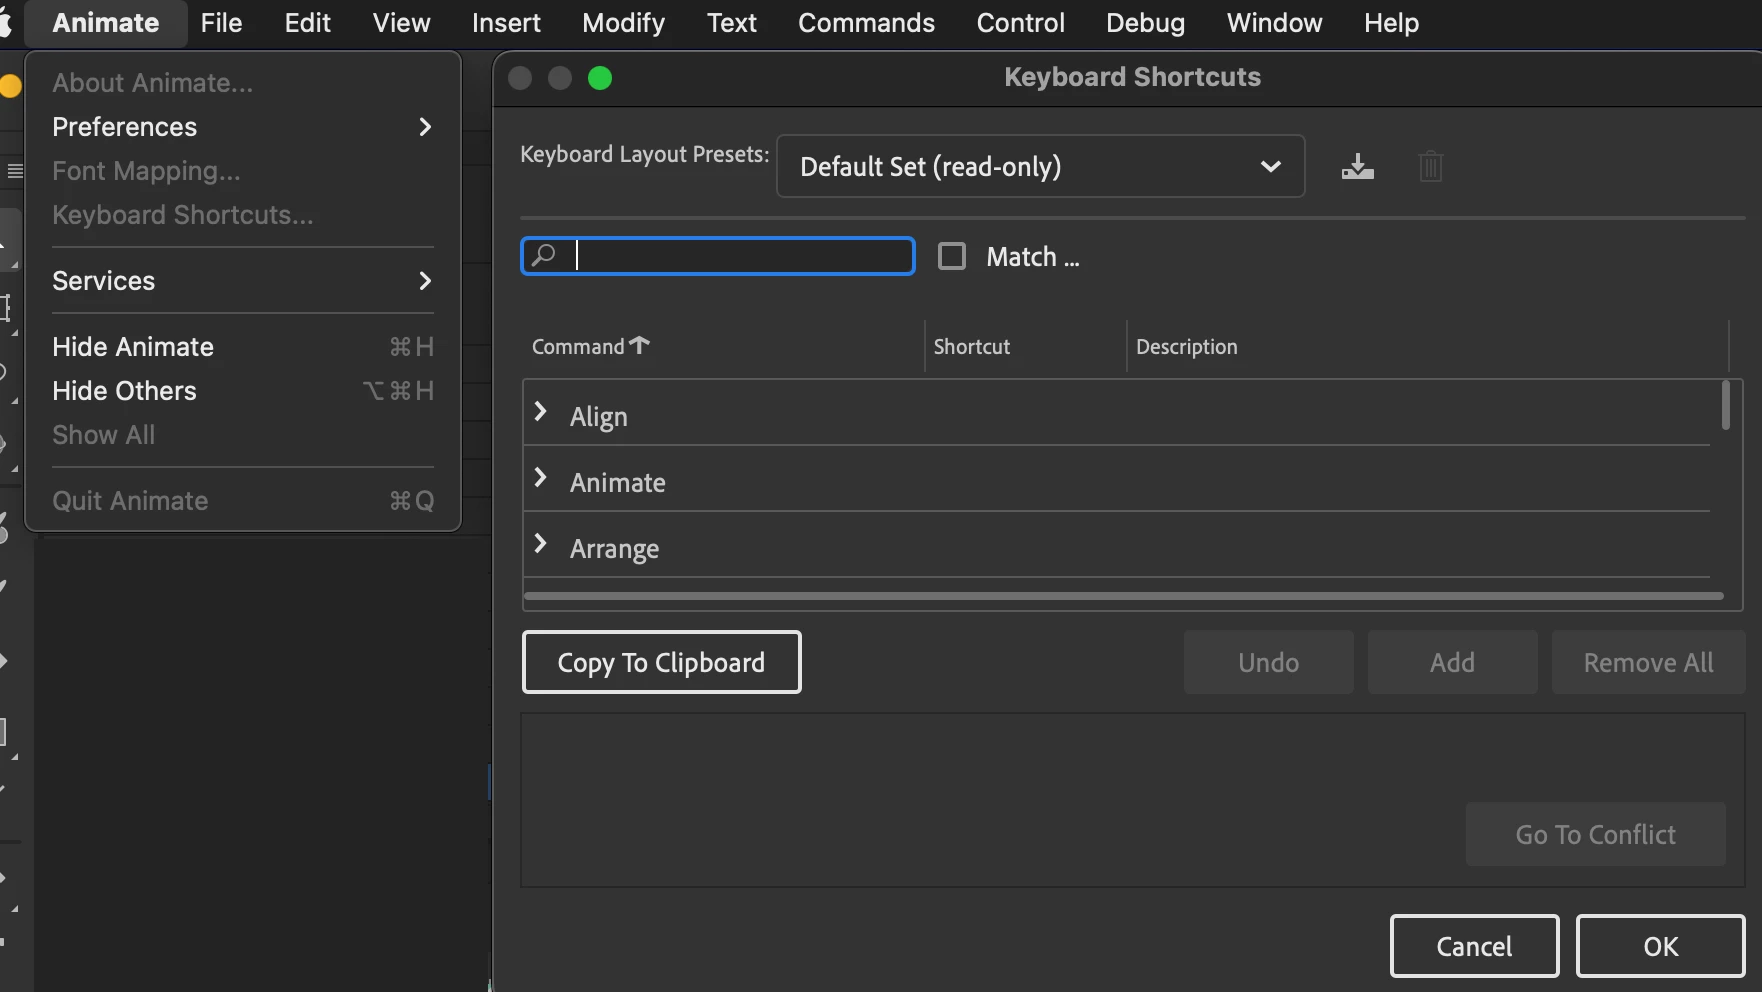Select Show All menu entry

pos(243,435)
